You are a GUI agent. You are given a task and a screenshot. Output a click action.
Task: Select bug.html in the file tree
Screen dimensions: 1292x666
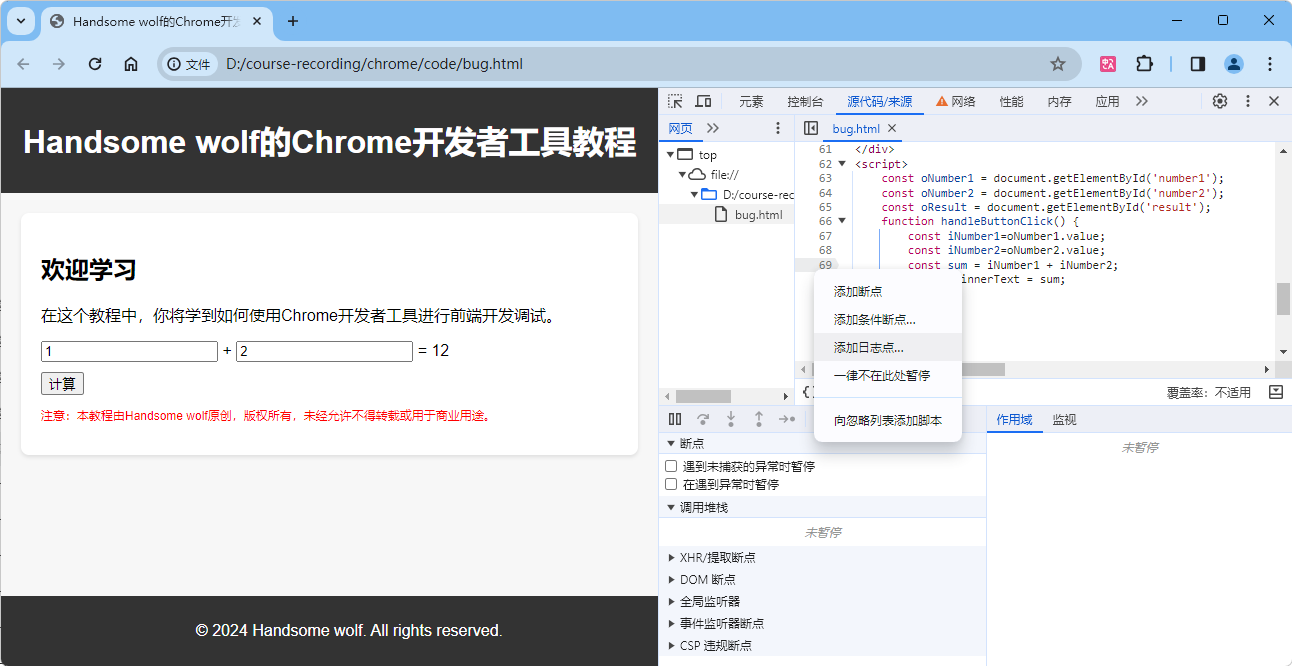[x=758, y=214]
